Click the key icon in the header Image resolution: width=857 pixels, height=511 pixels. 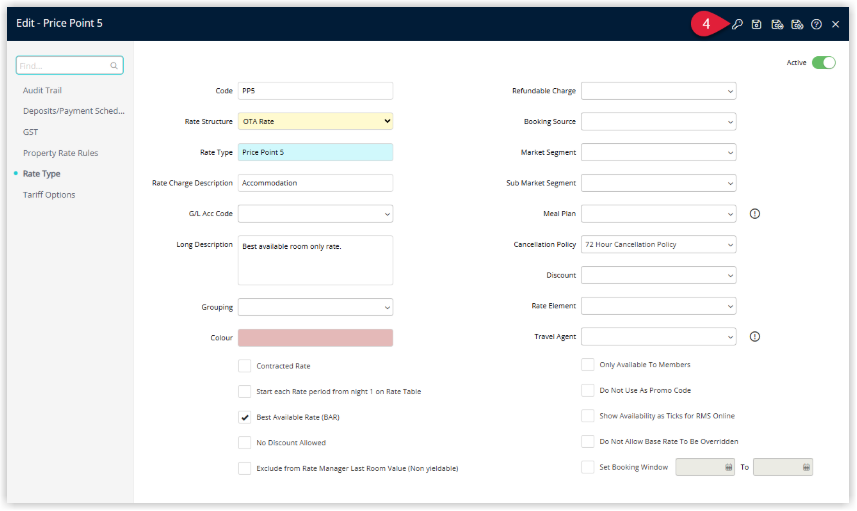(x=737, y=24)
